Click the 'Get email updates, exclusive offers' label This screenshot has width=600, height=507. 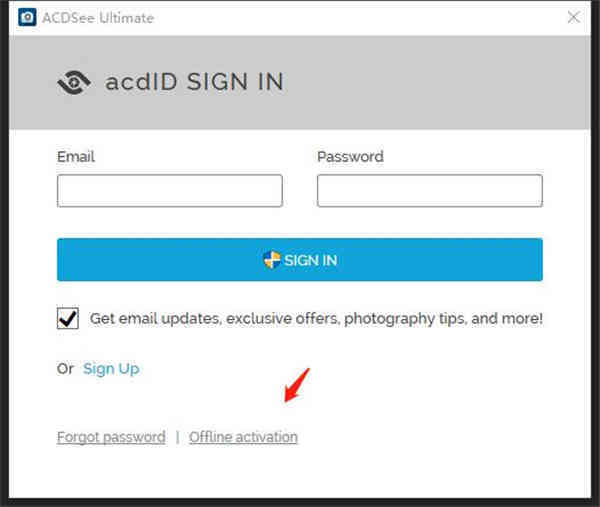(316, 319)
